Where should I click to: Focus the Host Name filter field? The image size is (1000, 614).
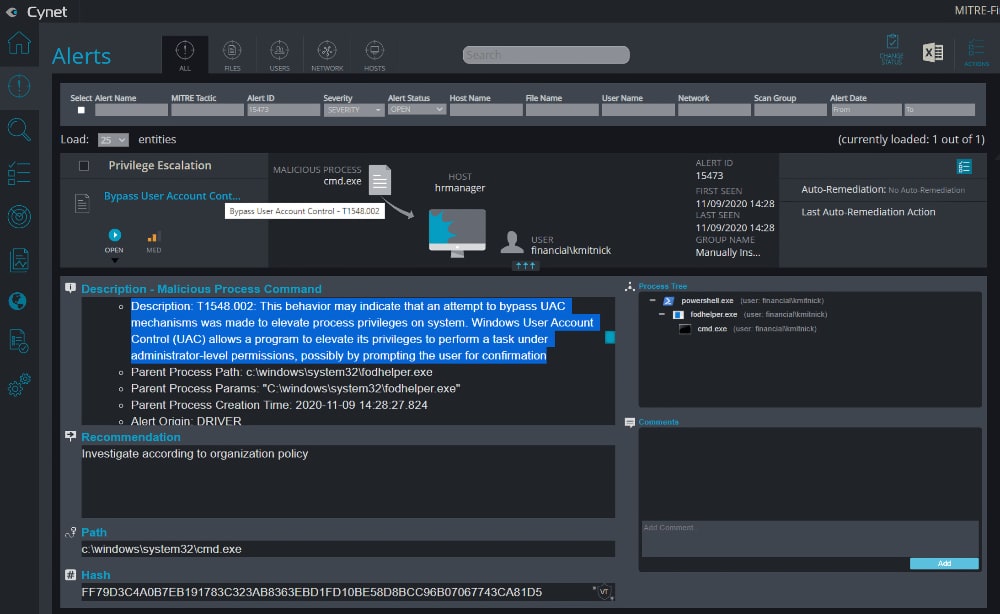tap(486, 110)
